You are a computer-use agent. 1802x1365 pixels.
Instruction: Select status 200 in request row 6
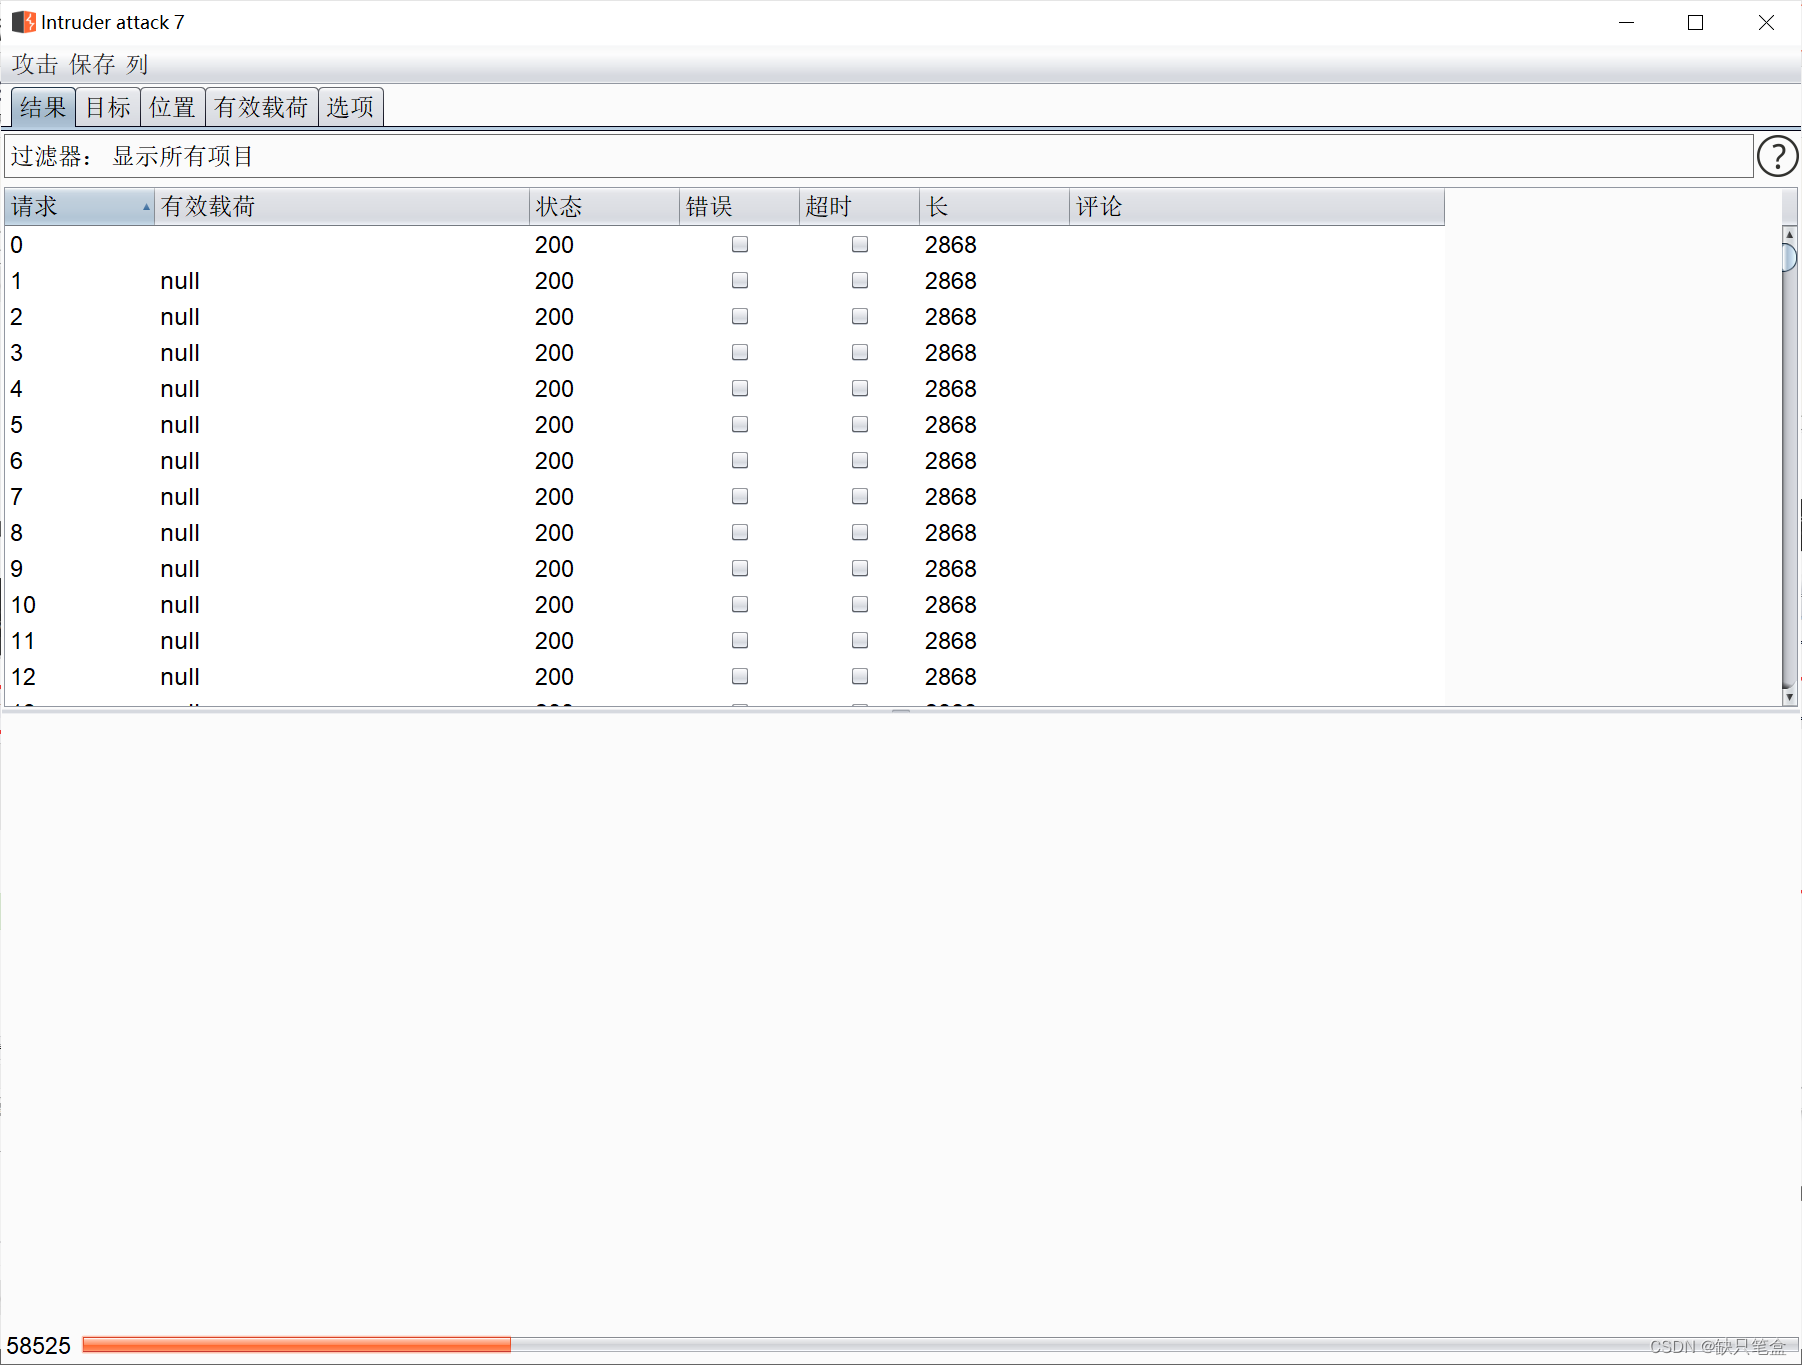pos(554,461)
